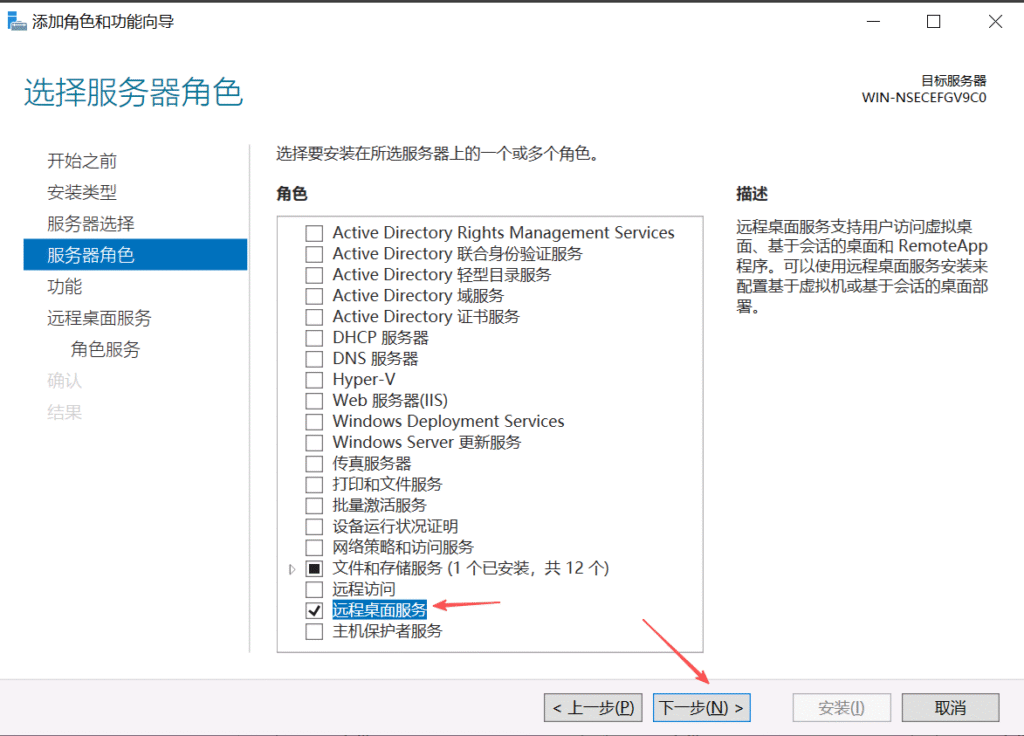Viewport: 1024px width, 736px height.
Task: Toggle the 文件和存储服务 partial checkbox
Action: 314,569
